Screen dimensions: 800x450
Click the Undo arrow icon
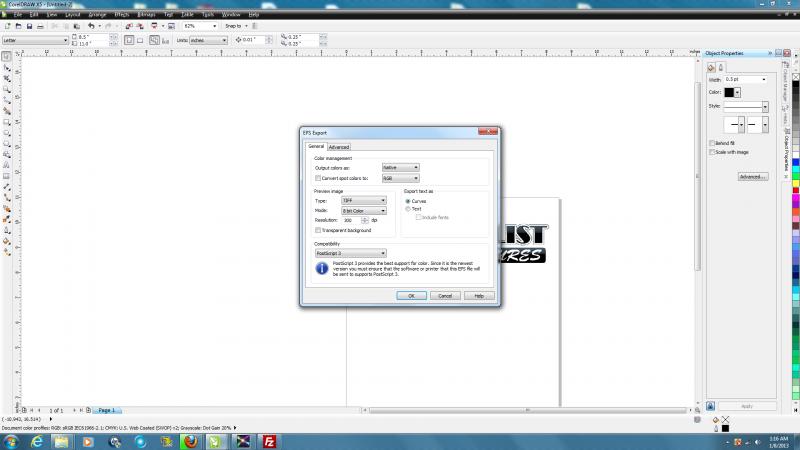pyautogui.click(x=91, y=26)
